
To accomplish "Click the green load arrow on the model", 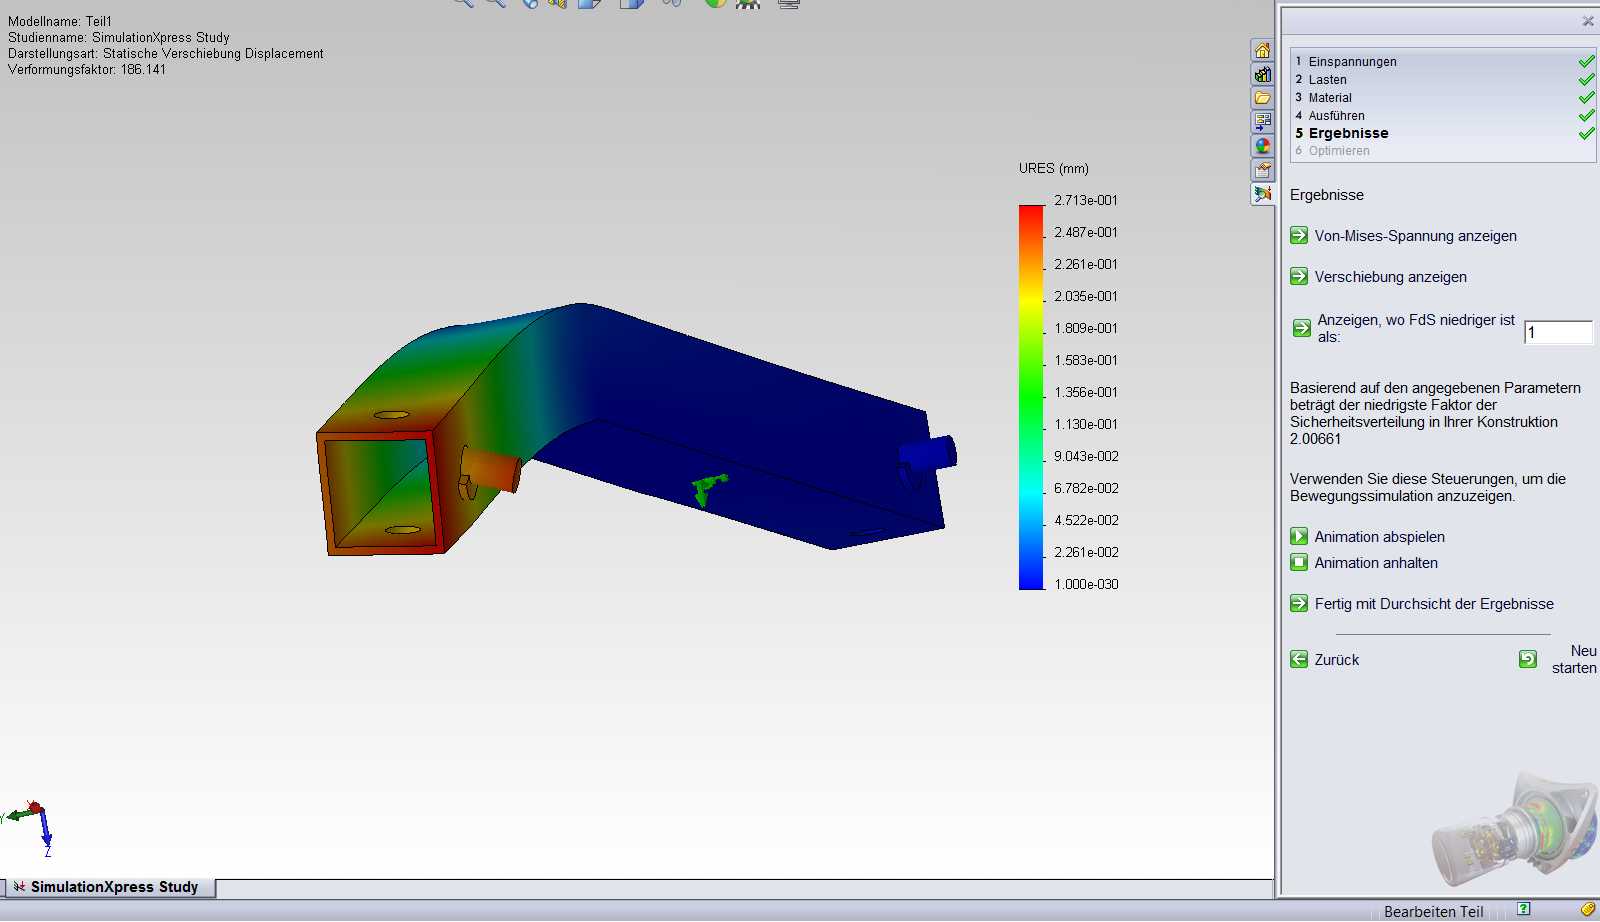I will tap(708, 489).
